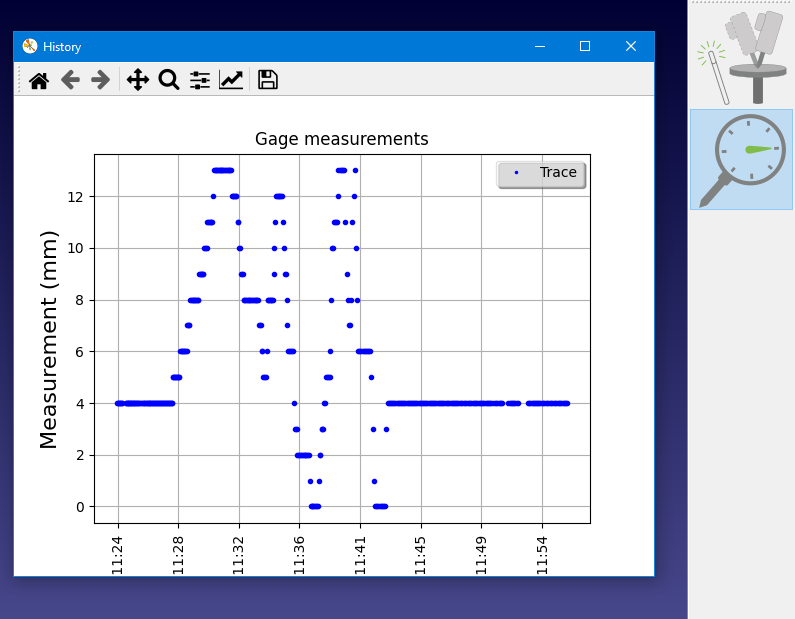Select the gauge dial magnifier sidebar icon
Viewport: 795px width, 619px height.
[x=741, y=159]
